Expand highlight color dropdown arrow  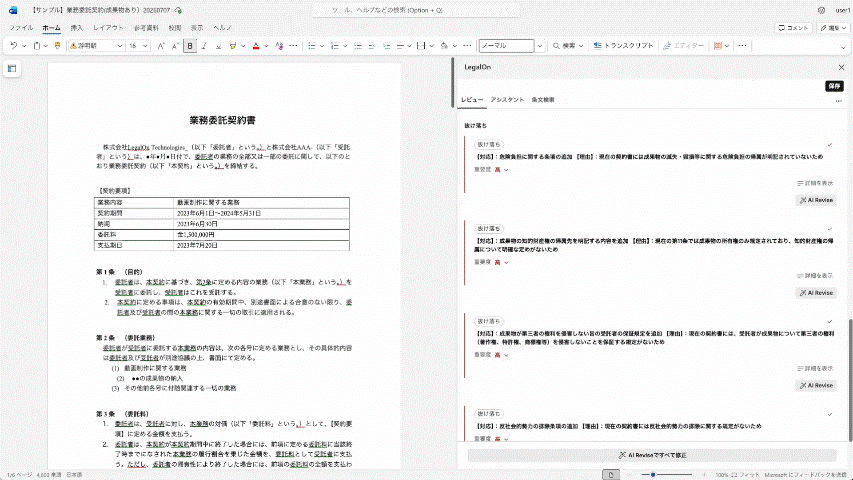coord(243,46)
